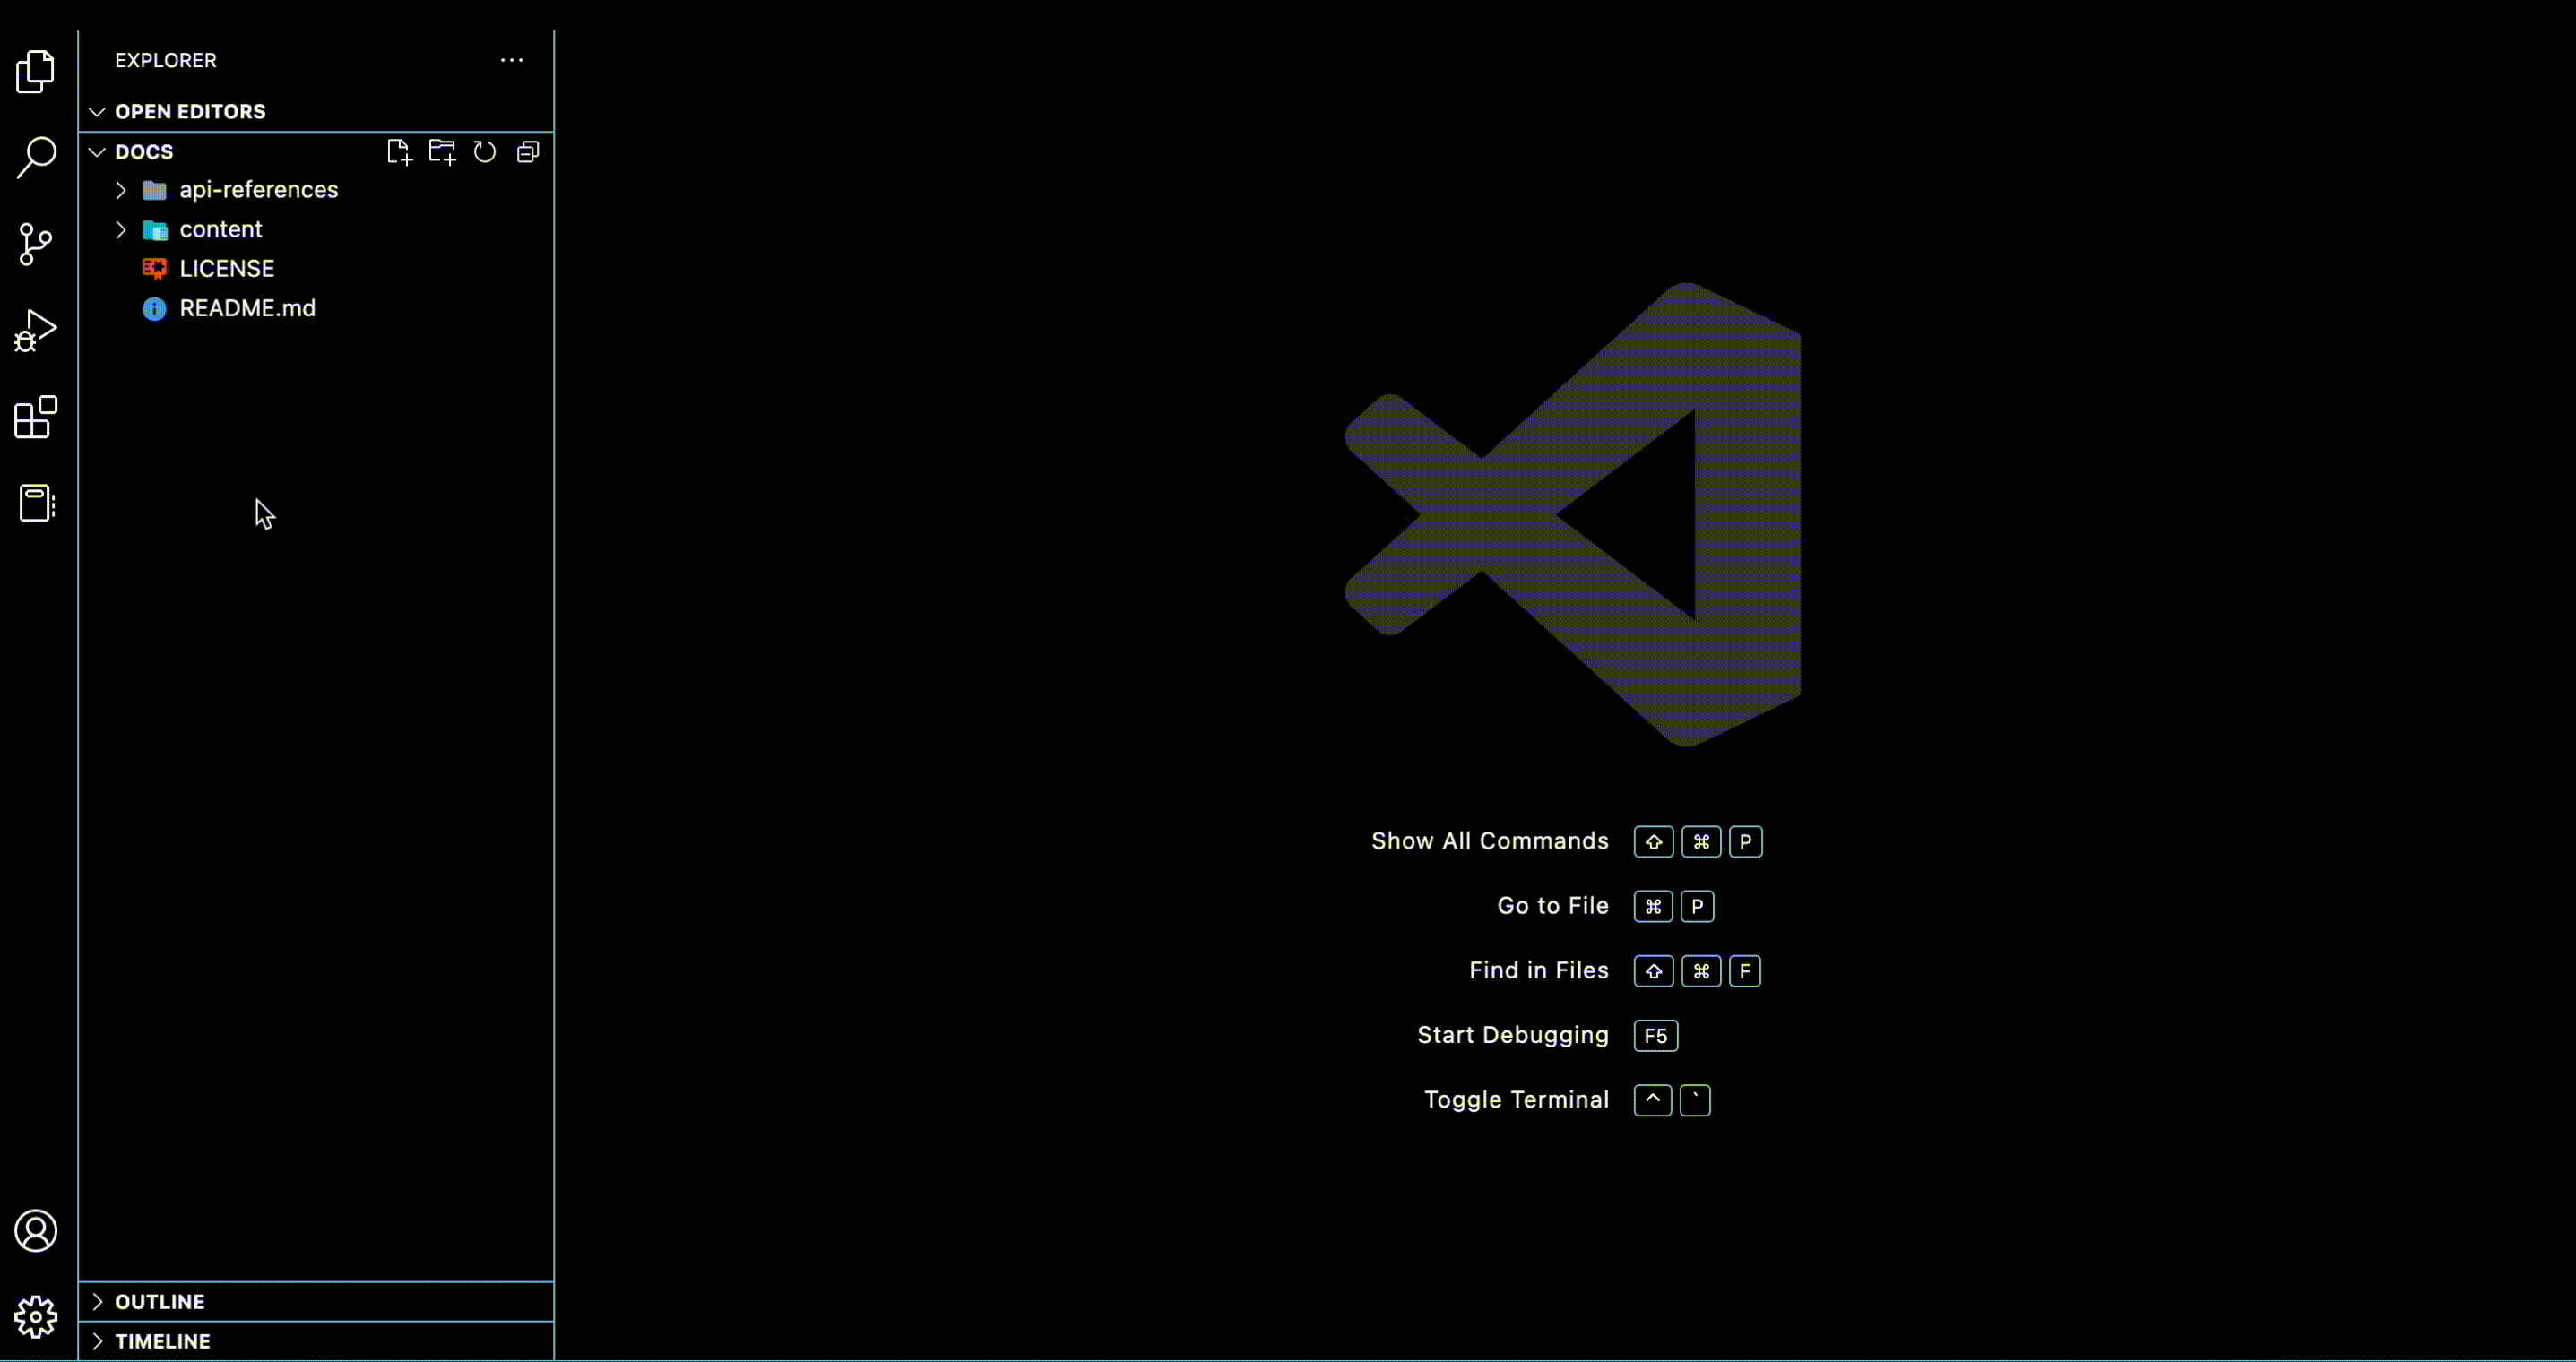The height and width of the screenshot is (1362, 2576).
Task: Open the Source Control view
Action: tap(36, 244)
